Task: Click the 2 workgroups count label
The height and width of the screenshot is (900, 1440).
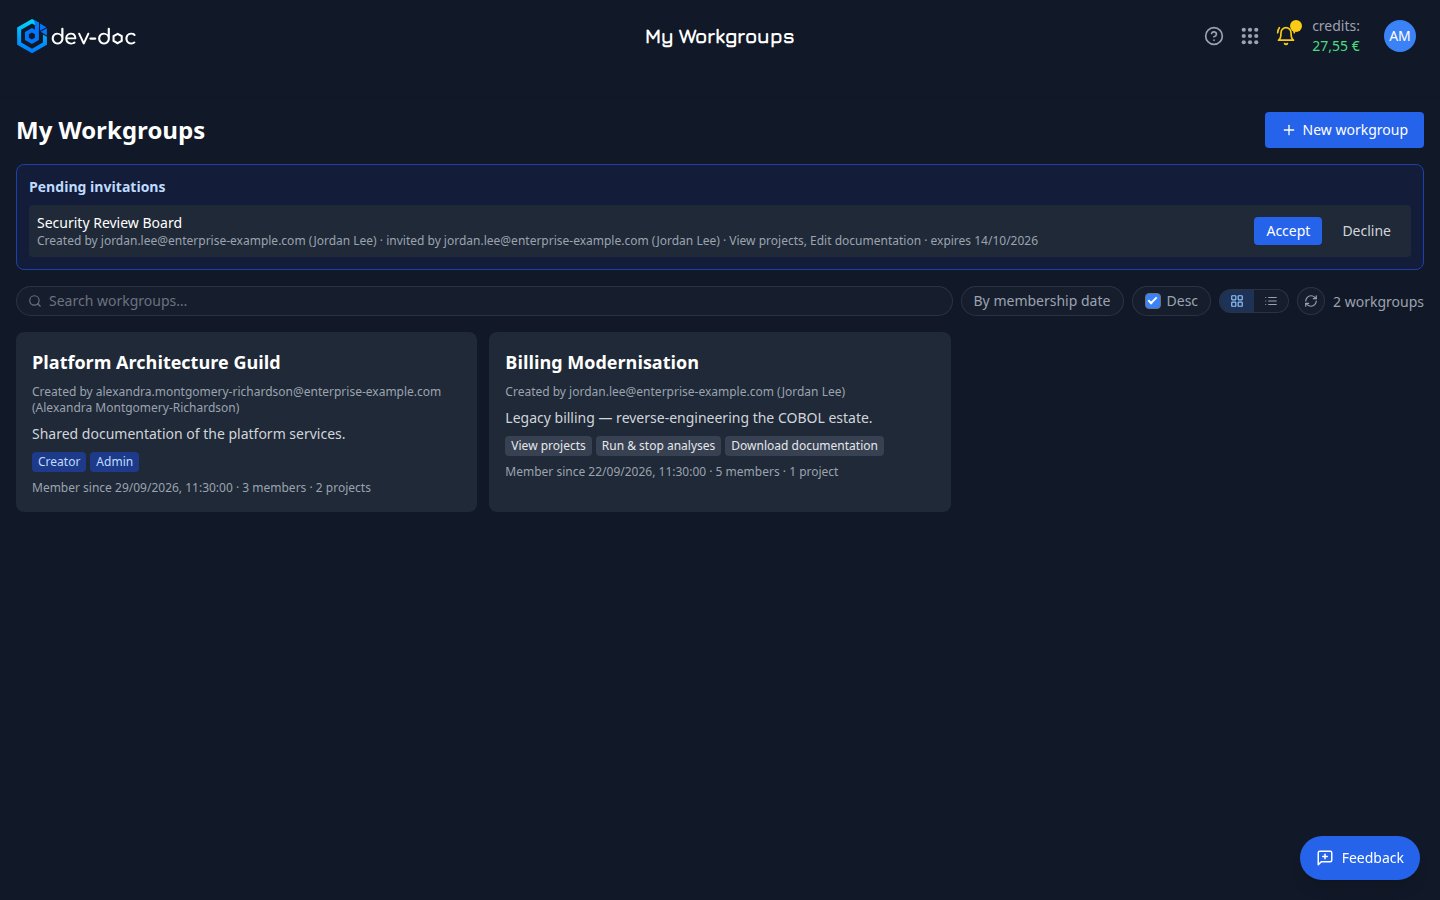Action: click(1378, 302)
